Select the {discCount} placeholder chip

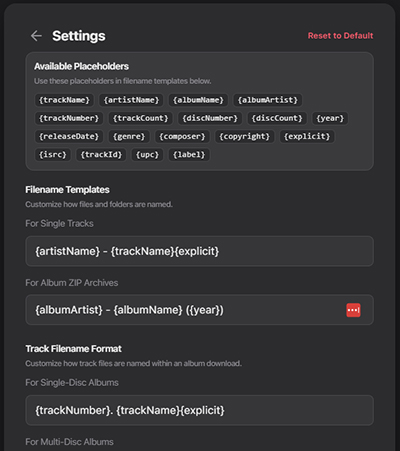pos(277,118)
